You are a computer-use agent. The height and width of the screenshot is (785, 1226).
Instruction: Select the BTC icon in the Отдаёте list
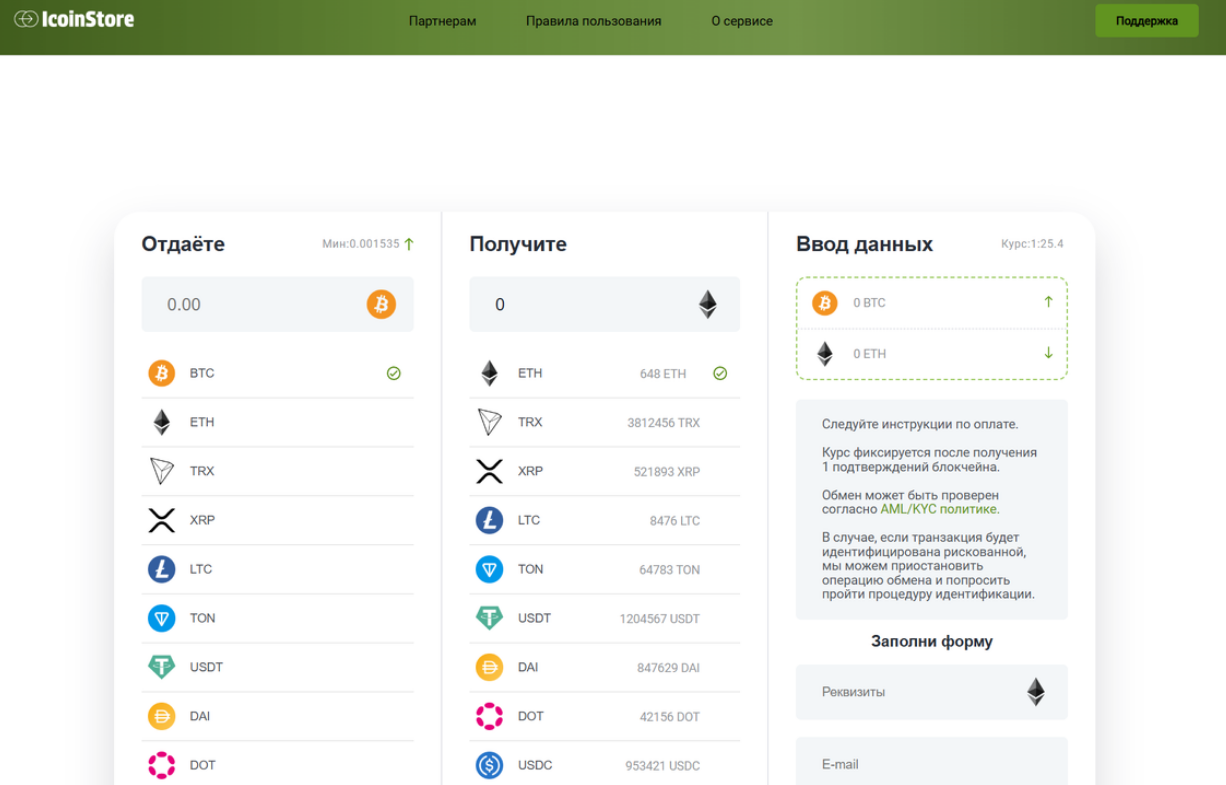coord(160,372)
